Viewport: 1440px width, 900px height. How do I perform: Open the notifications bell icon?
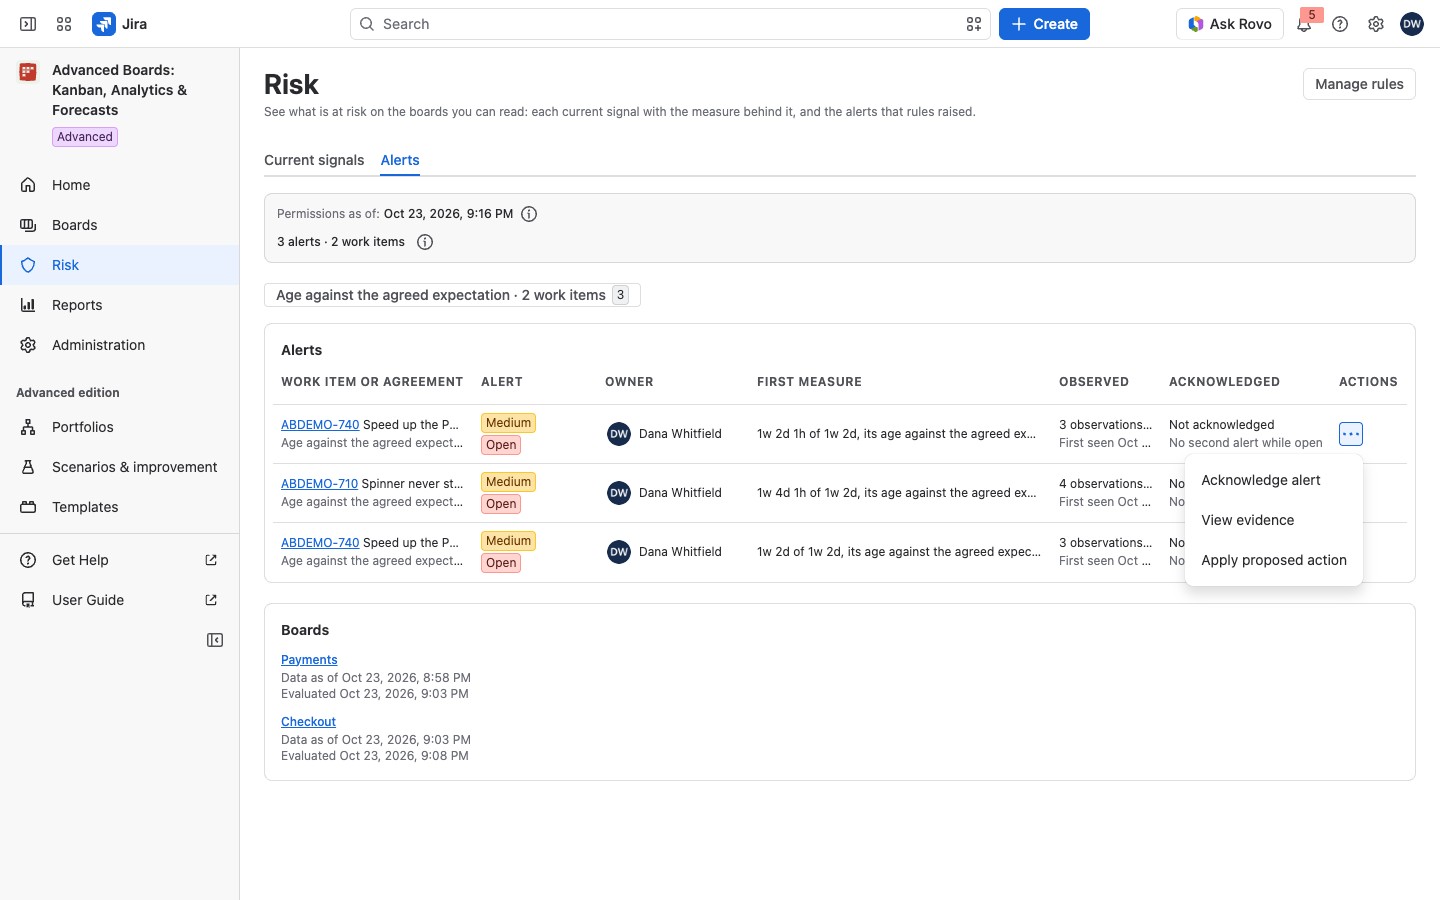click(1304, 24)
